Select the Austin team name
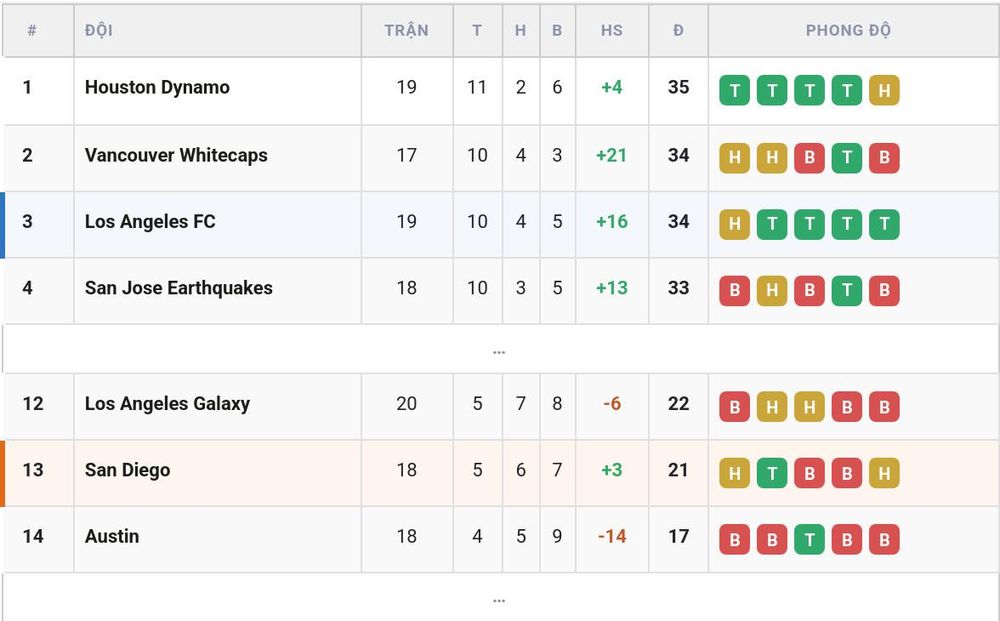The image size is (1000, 621). [112, 536]
